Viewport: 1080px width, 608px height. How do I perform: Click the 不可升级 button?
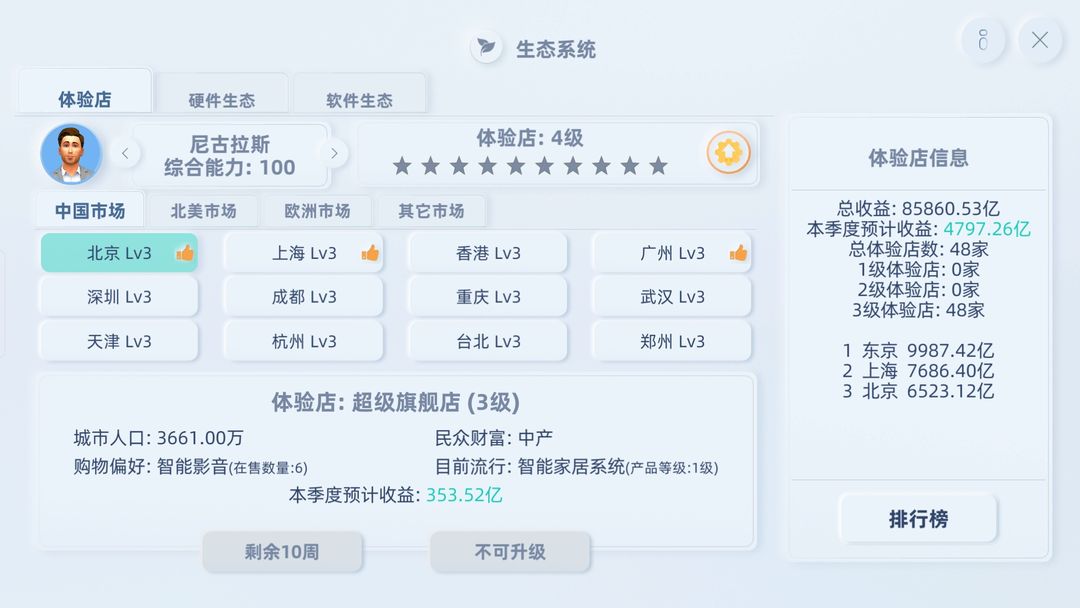[510, 552]
